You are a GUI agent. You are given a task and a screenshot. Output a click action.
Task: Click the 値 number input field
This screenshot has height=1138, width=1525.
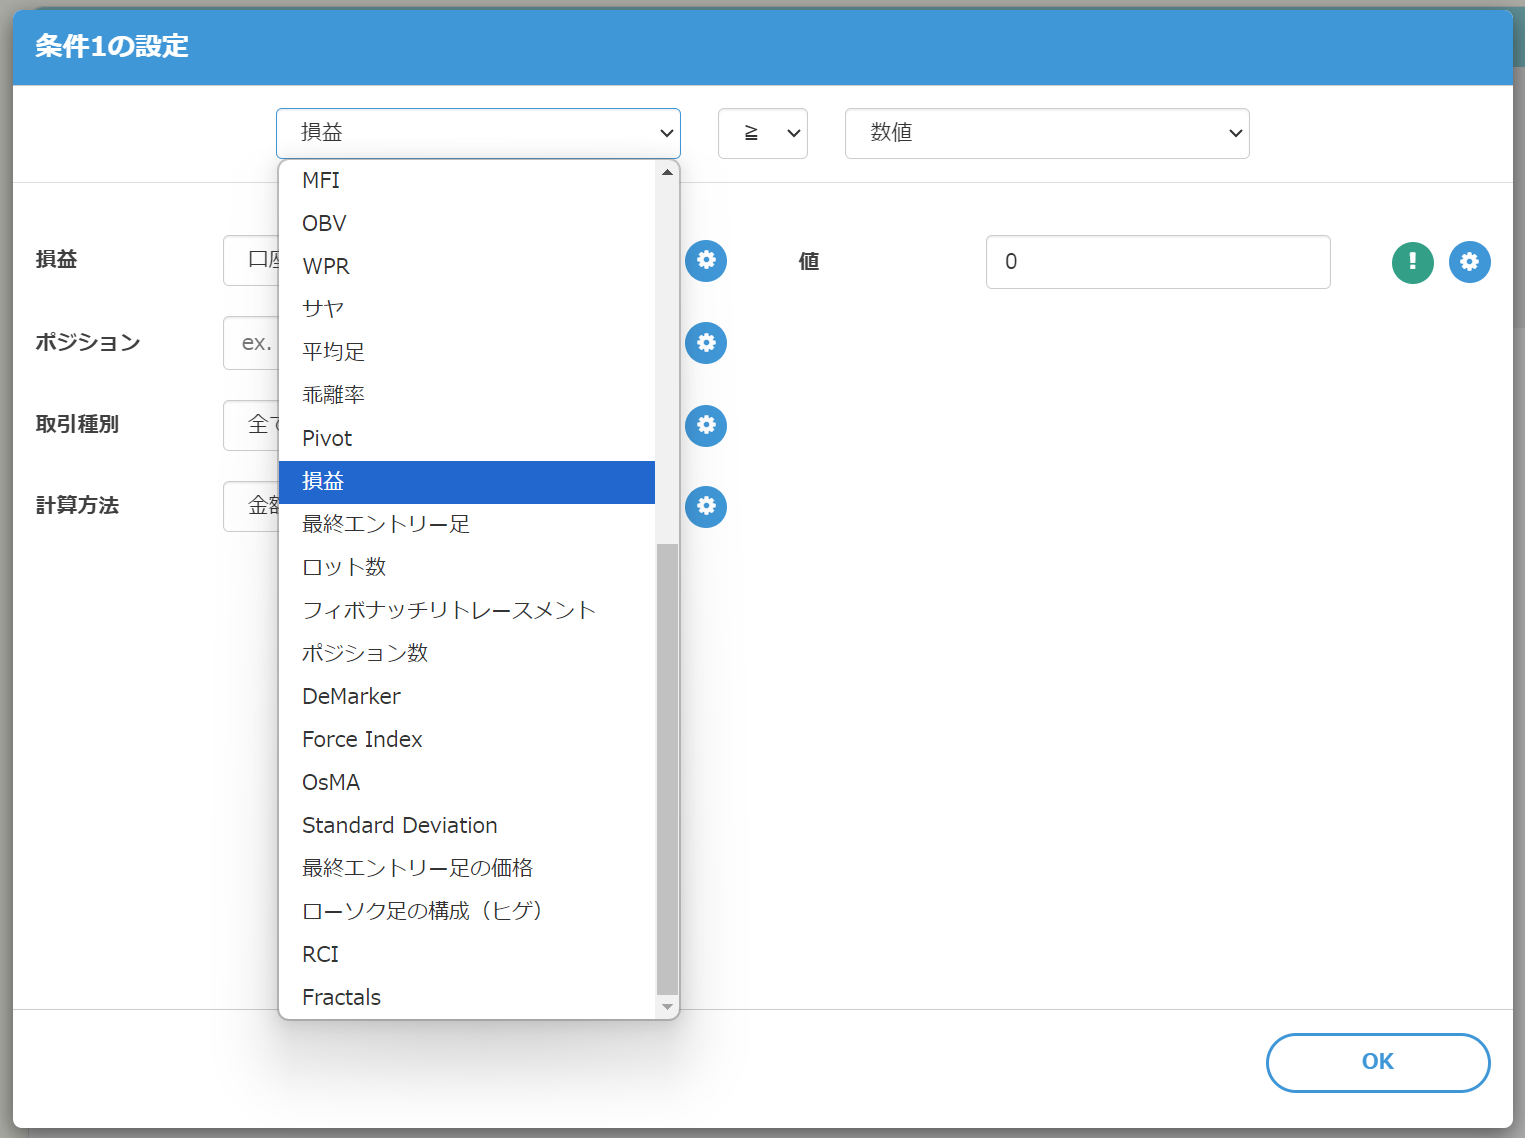tap(1157, 262)
